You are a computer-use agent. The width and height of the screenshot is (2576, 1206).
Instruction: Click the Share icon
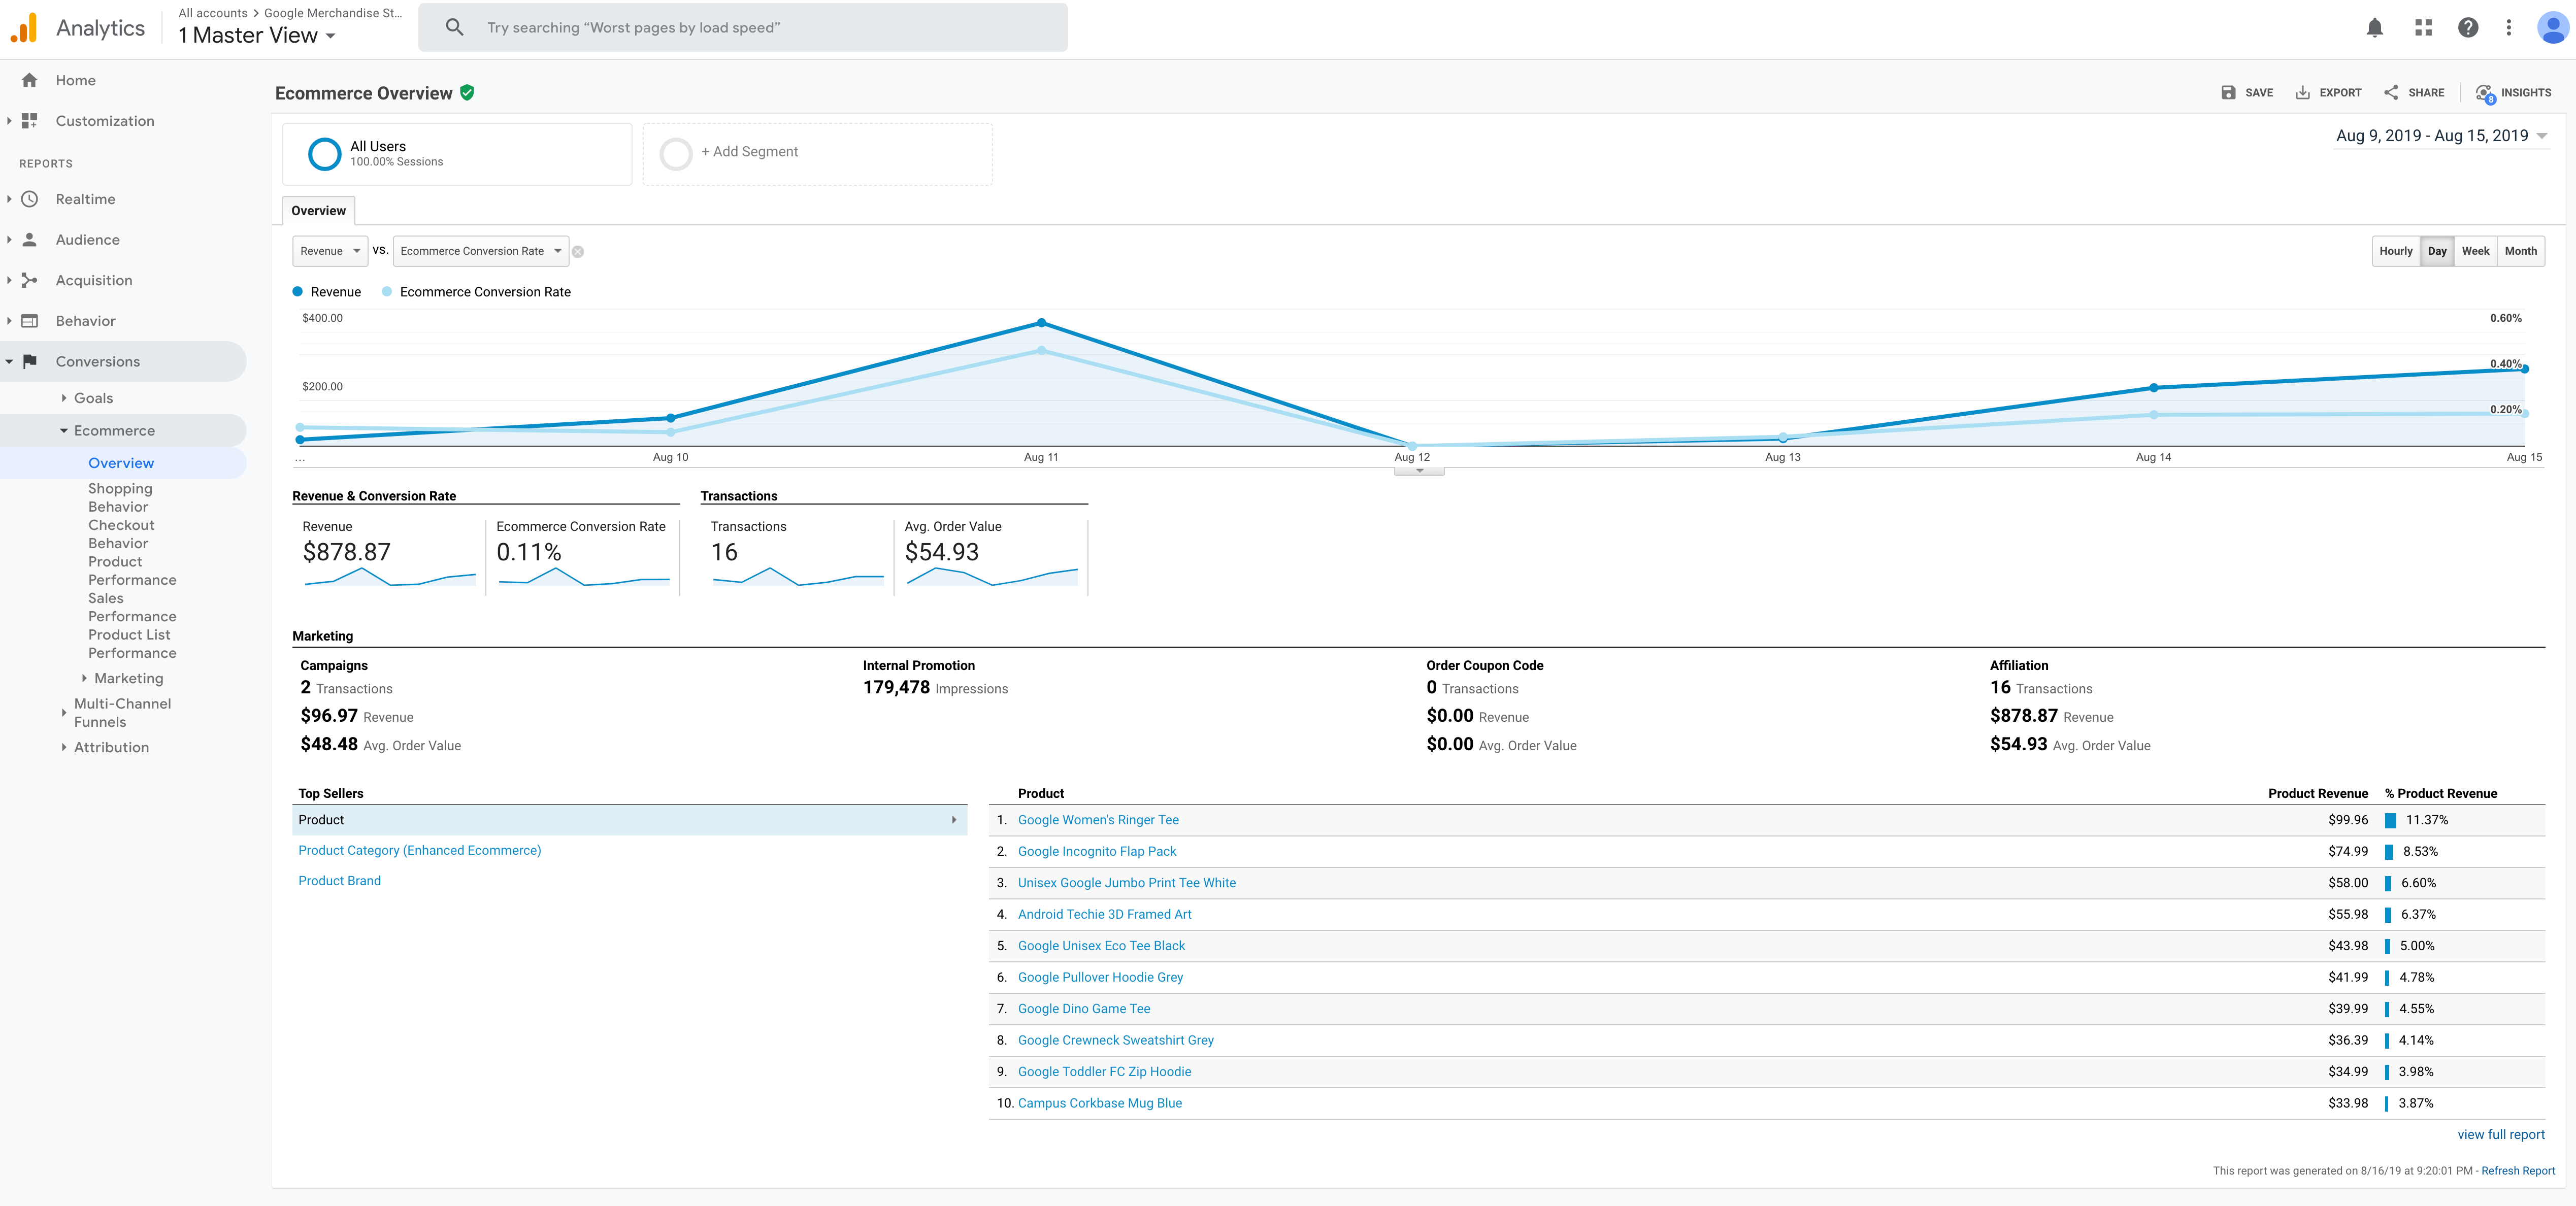click(2391, 92)
